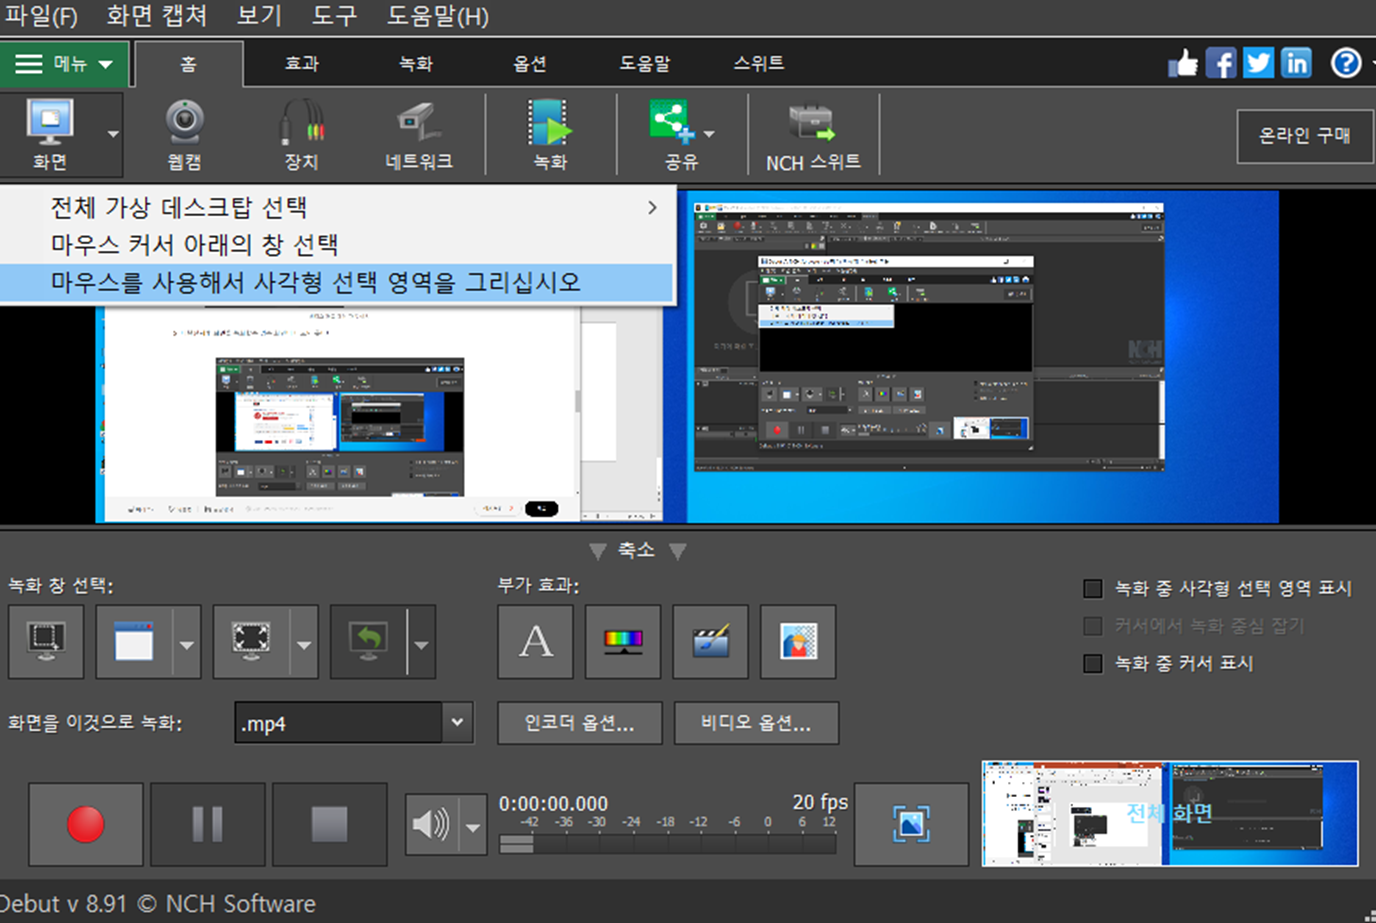Screen dimensions: 1376x923
Task: Add a text overlay effect
Action: (535, 641)
